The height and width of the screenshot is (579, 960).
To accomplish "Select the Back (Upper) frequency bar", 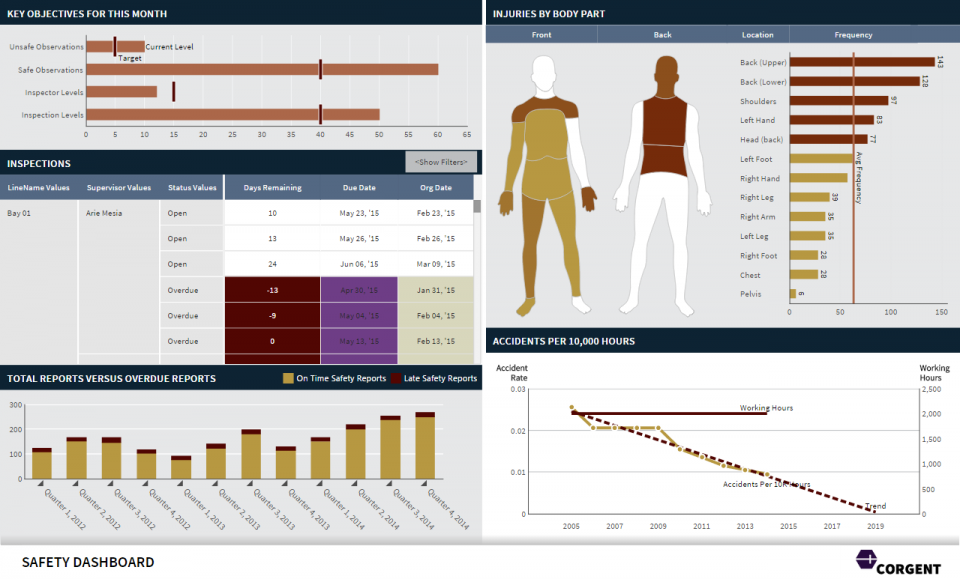I will pos(862,62).
